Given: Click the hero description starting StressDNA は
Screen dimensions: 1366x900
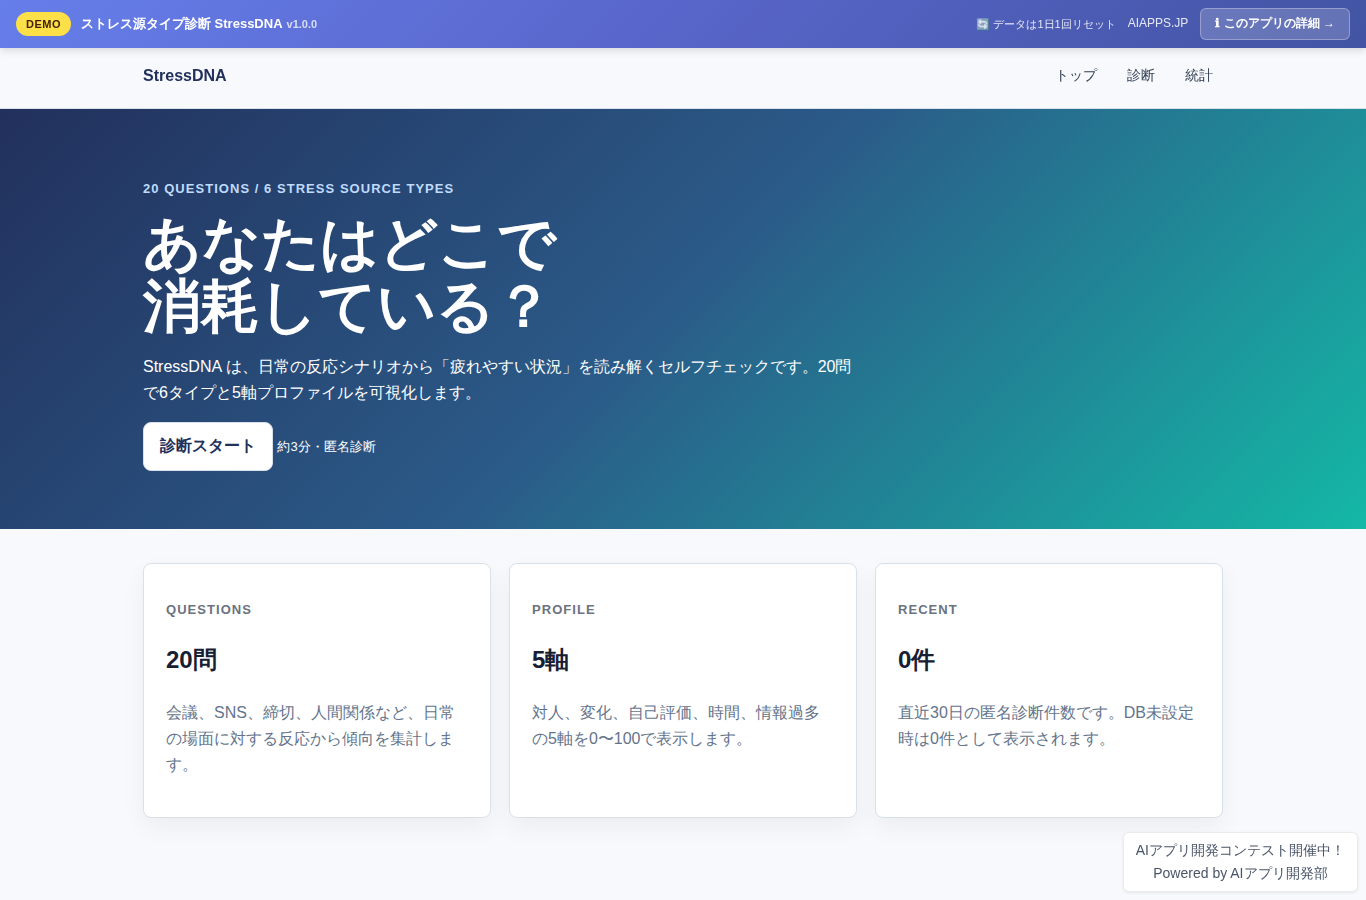Looking at the screenshot, I should pyautogui.click(x=497, y=380).
